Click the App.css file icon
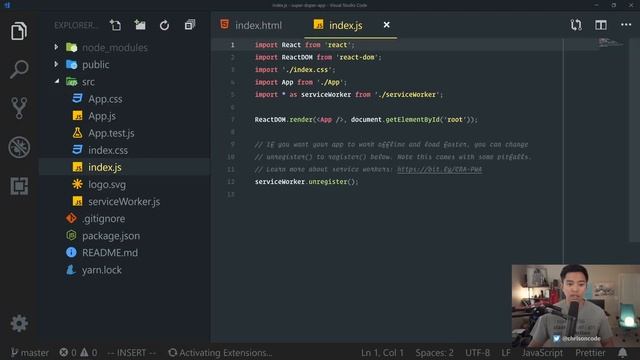This screenshot has width=640, height=360. 77,98
